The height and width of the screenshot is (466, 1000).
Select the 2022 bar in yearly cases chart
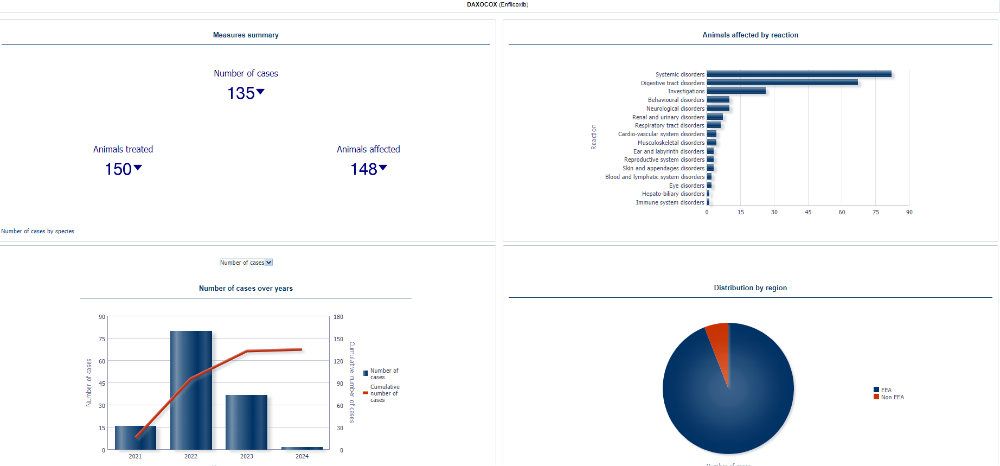point(190,390)
